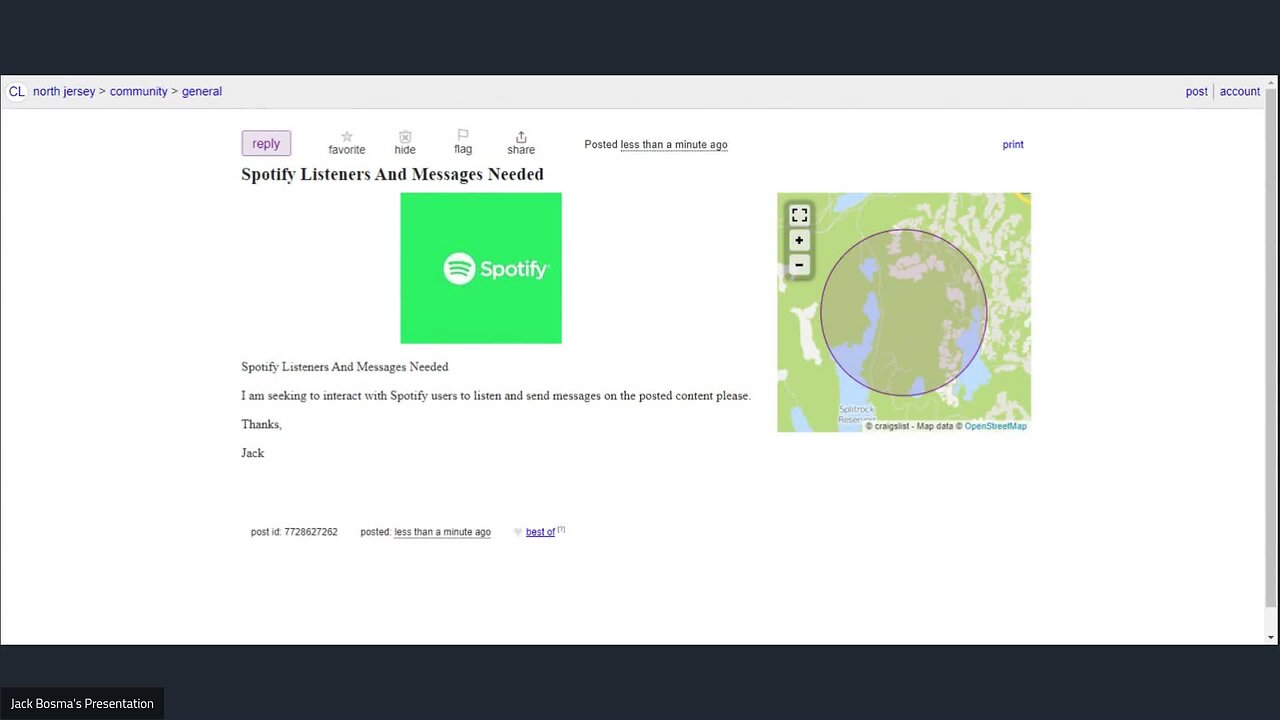Go to the community breadcrumb link
The image size is (1280, 720).
point(139,91)
